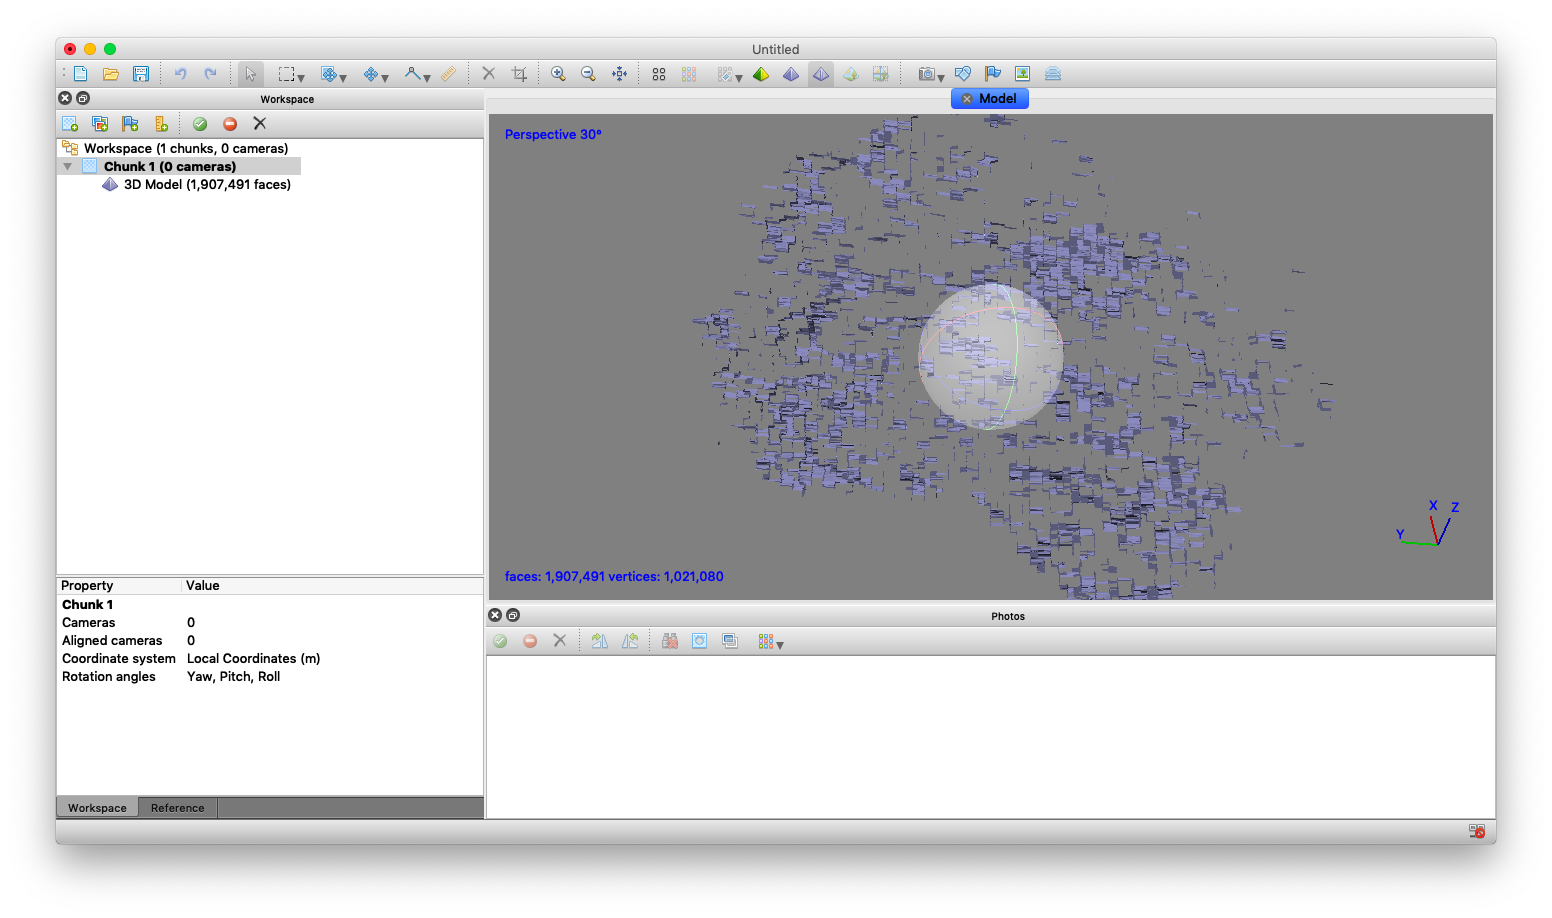The image size is (1552, 918).
Task: Open an existing project via folder icon
Action: pos(111,74)
